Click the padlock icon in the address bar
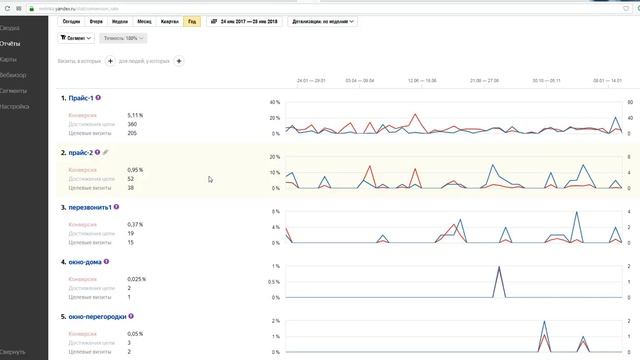 (31, 9)
